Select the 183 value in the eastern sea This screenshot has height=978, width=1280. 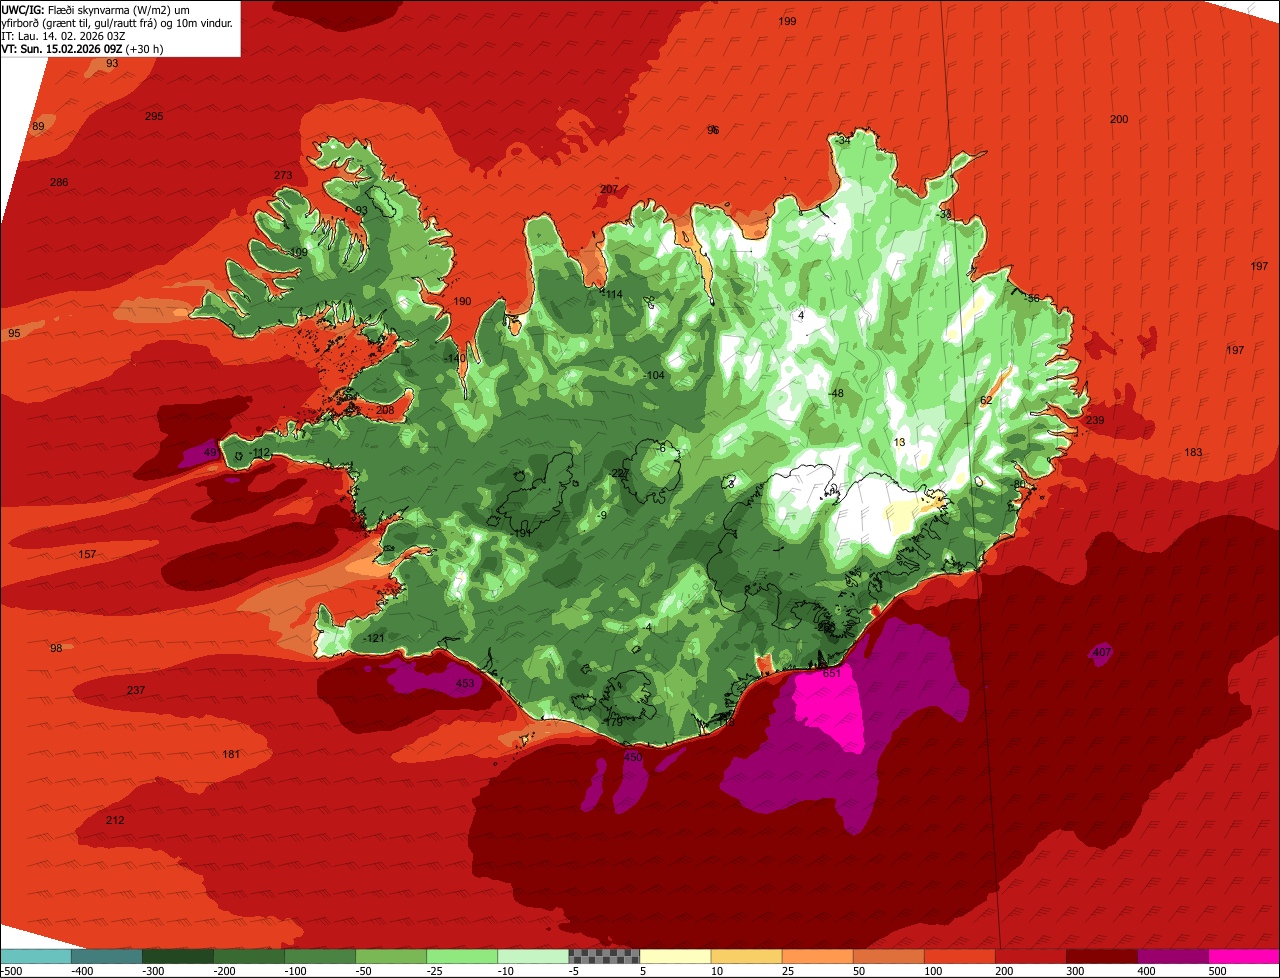click(1193, 452)
